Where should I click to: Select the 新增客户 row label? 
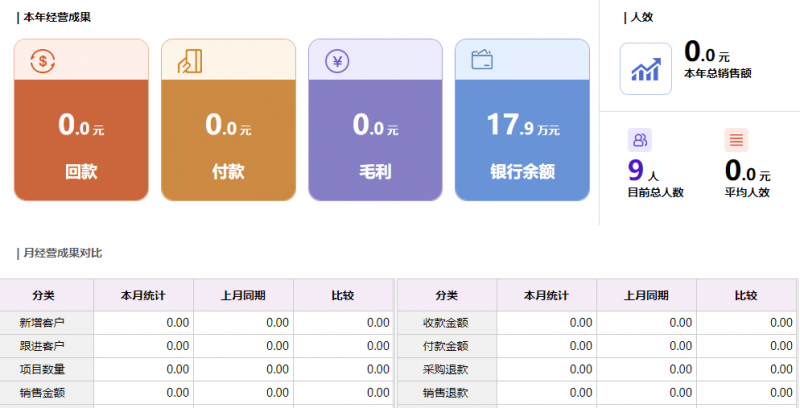[x=42, y=323]
